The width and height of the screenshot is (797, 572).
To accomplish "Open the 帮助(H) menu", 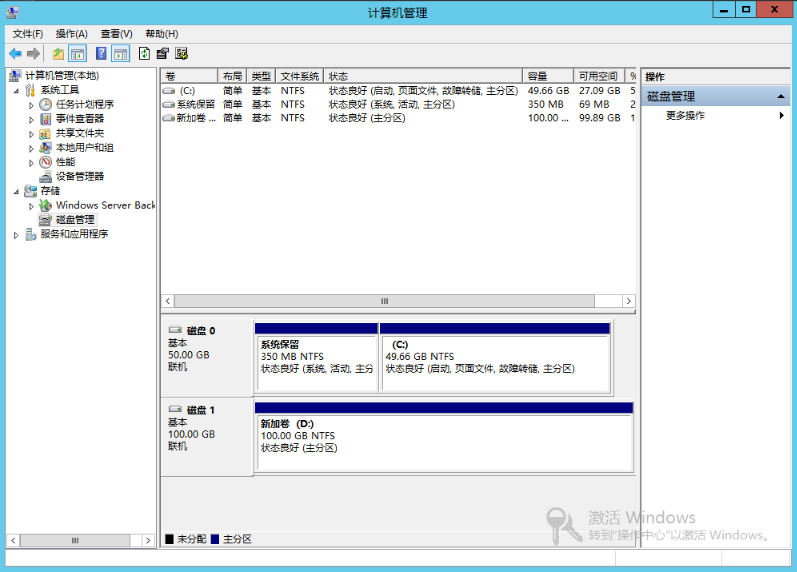I will [x=162, y=34].
